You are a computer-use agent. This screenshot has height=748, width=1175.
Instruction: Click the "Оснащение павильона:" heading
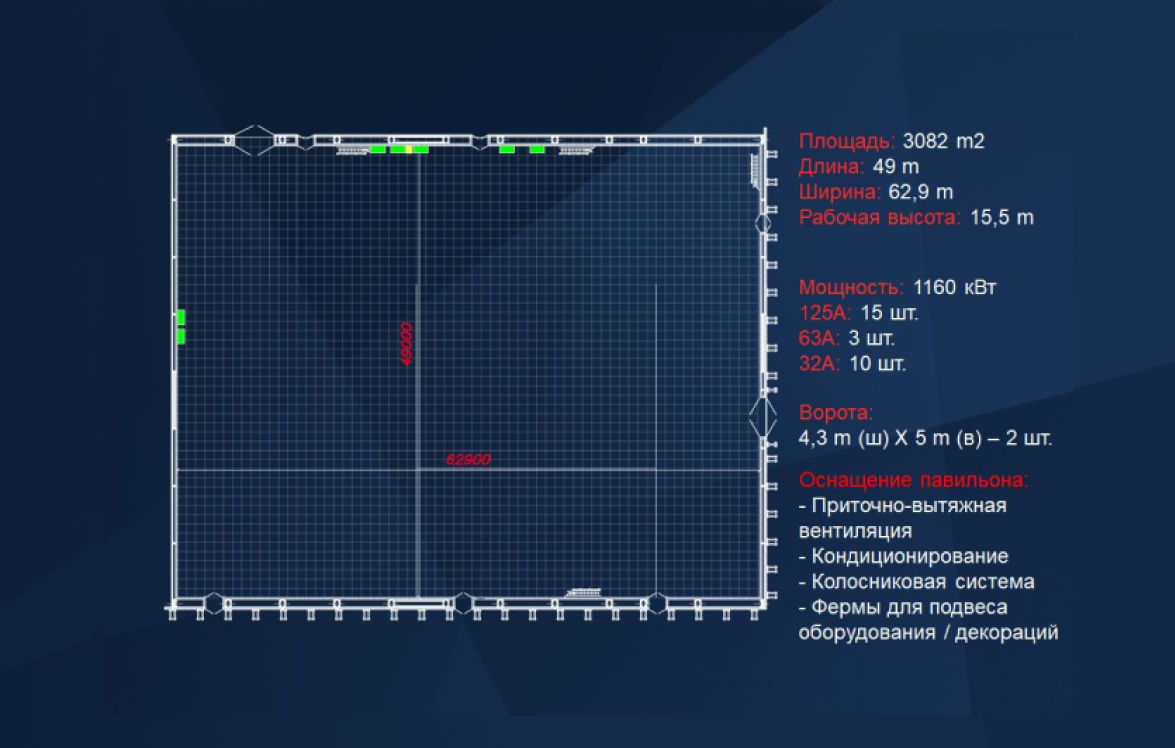pos(913,480)
